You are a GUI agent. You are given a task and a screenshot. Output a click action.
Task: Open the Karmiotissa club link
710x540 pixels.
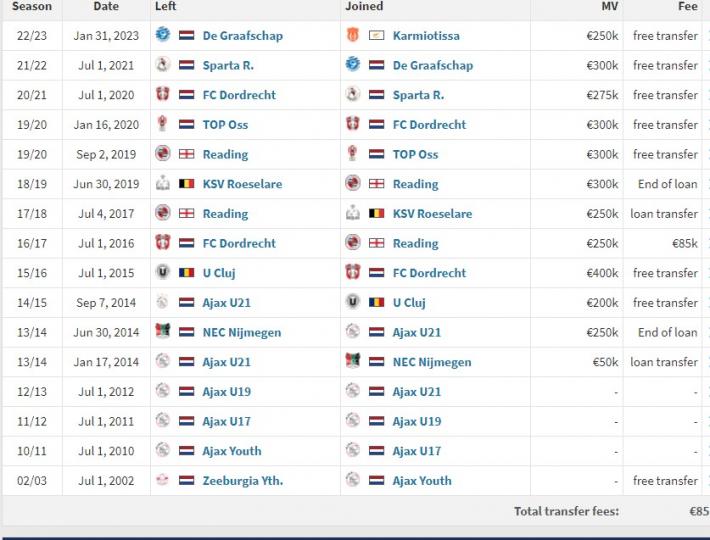pyautogui.click(x=426, y=35)
